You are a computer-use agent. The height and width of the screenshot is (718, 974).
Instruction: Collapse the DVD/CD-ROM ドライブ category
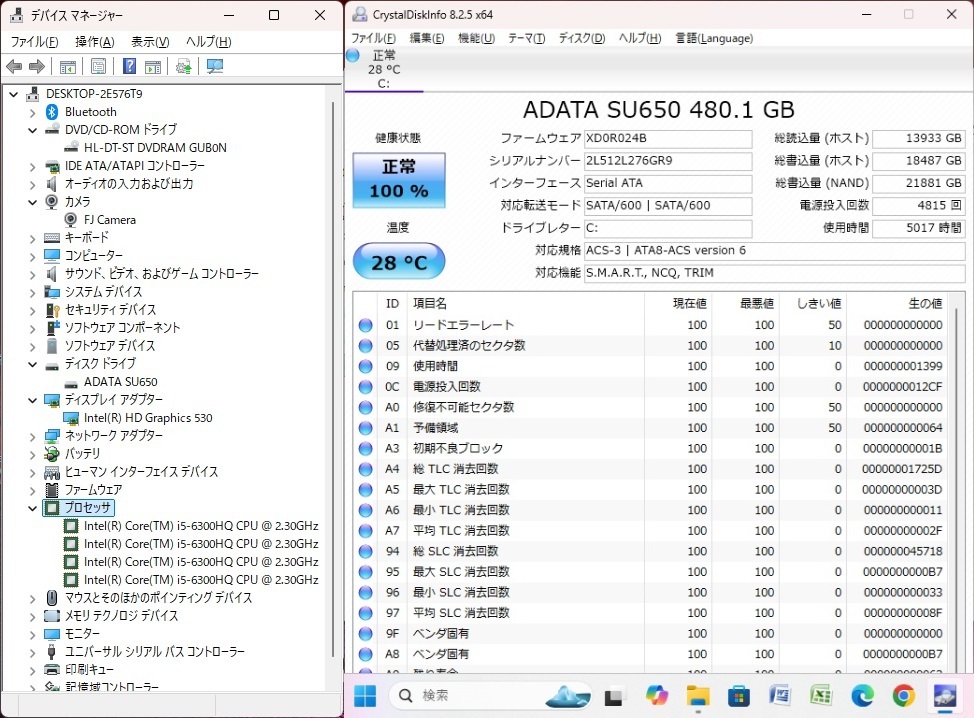coord(33,130)
